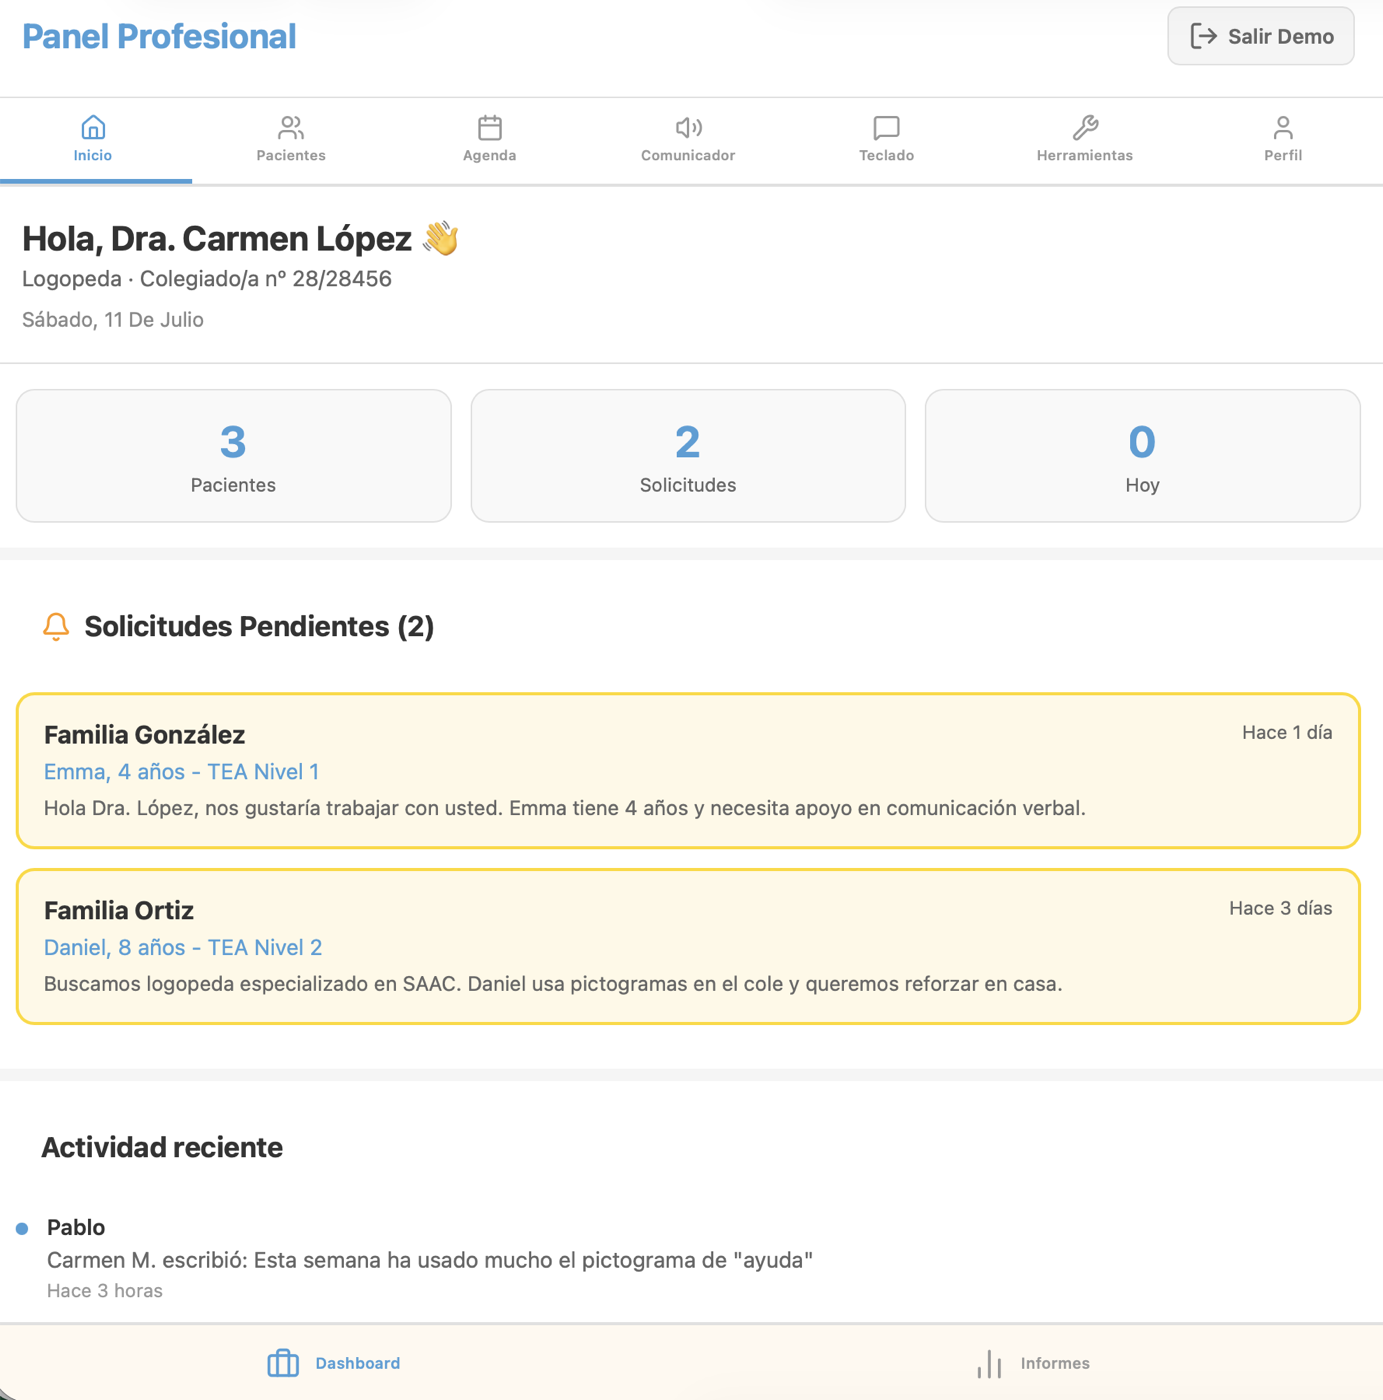Open the 2 Solicitudes stat card

688,456
